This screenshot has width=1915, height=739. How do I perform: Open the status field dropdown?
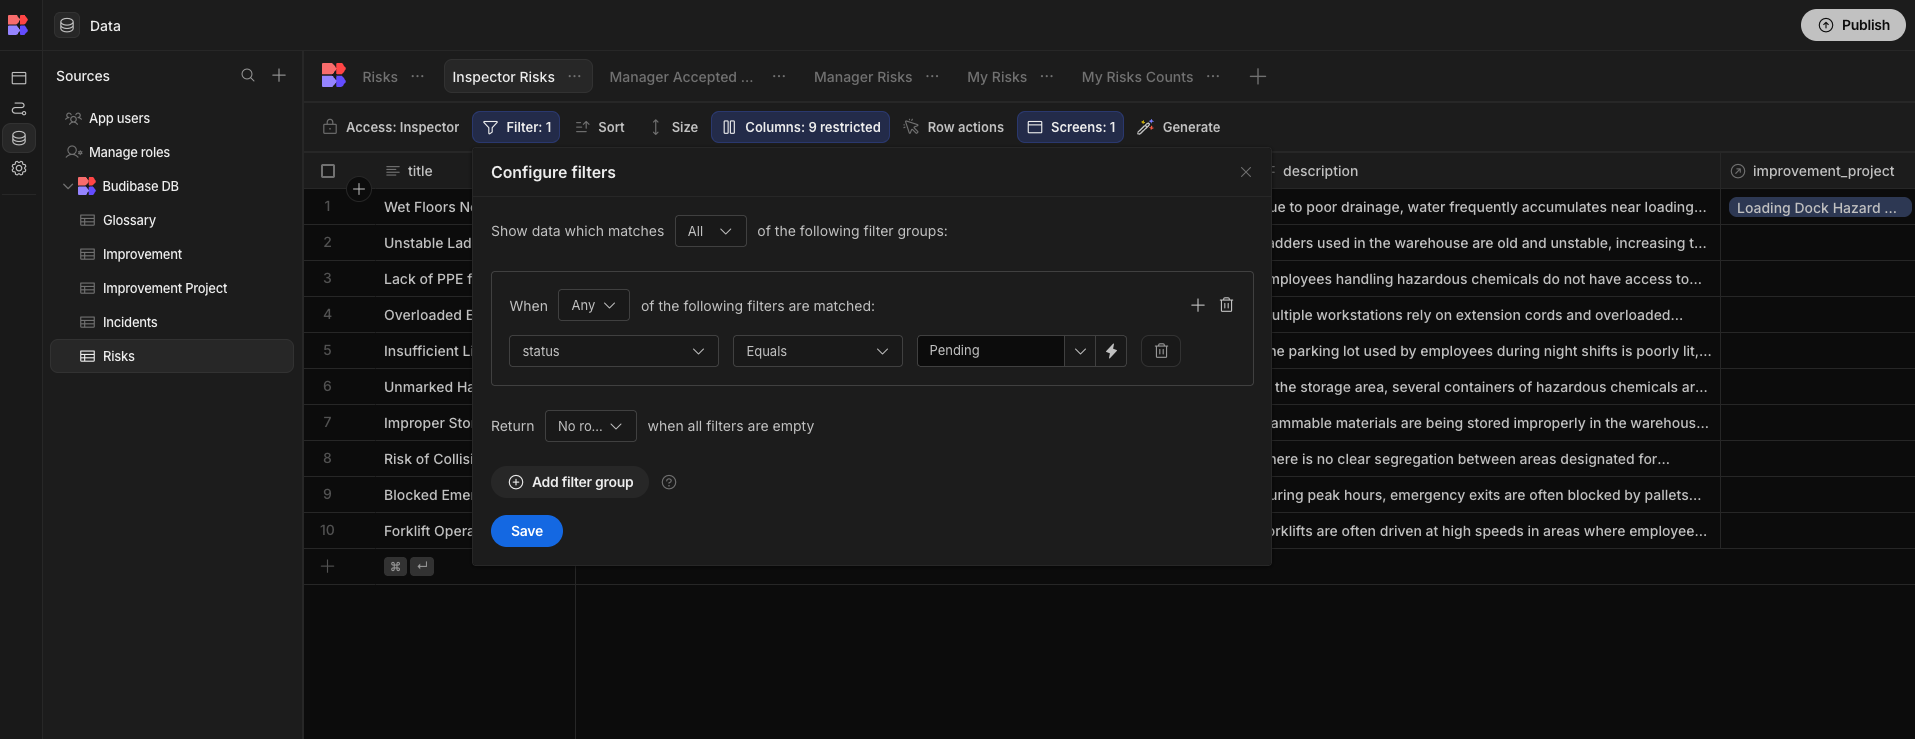(x=614, y=351)
